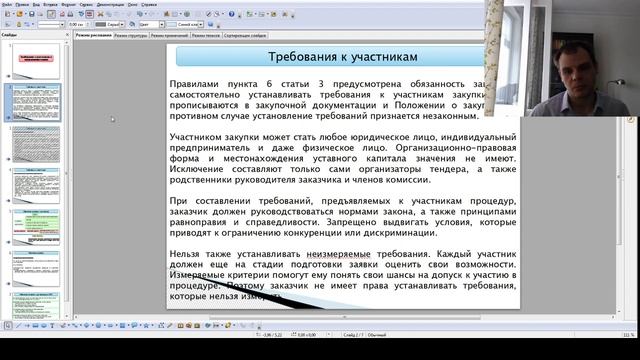The image size is (640, 360).
Task: Close the Слайды panel
Action: coord(67,35)
